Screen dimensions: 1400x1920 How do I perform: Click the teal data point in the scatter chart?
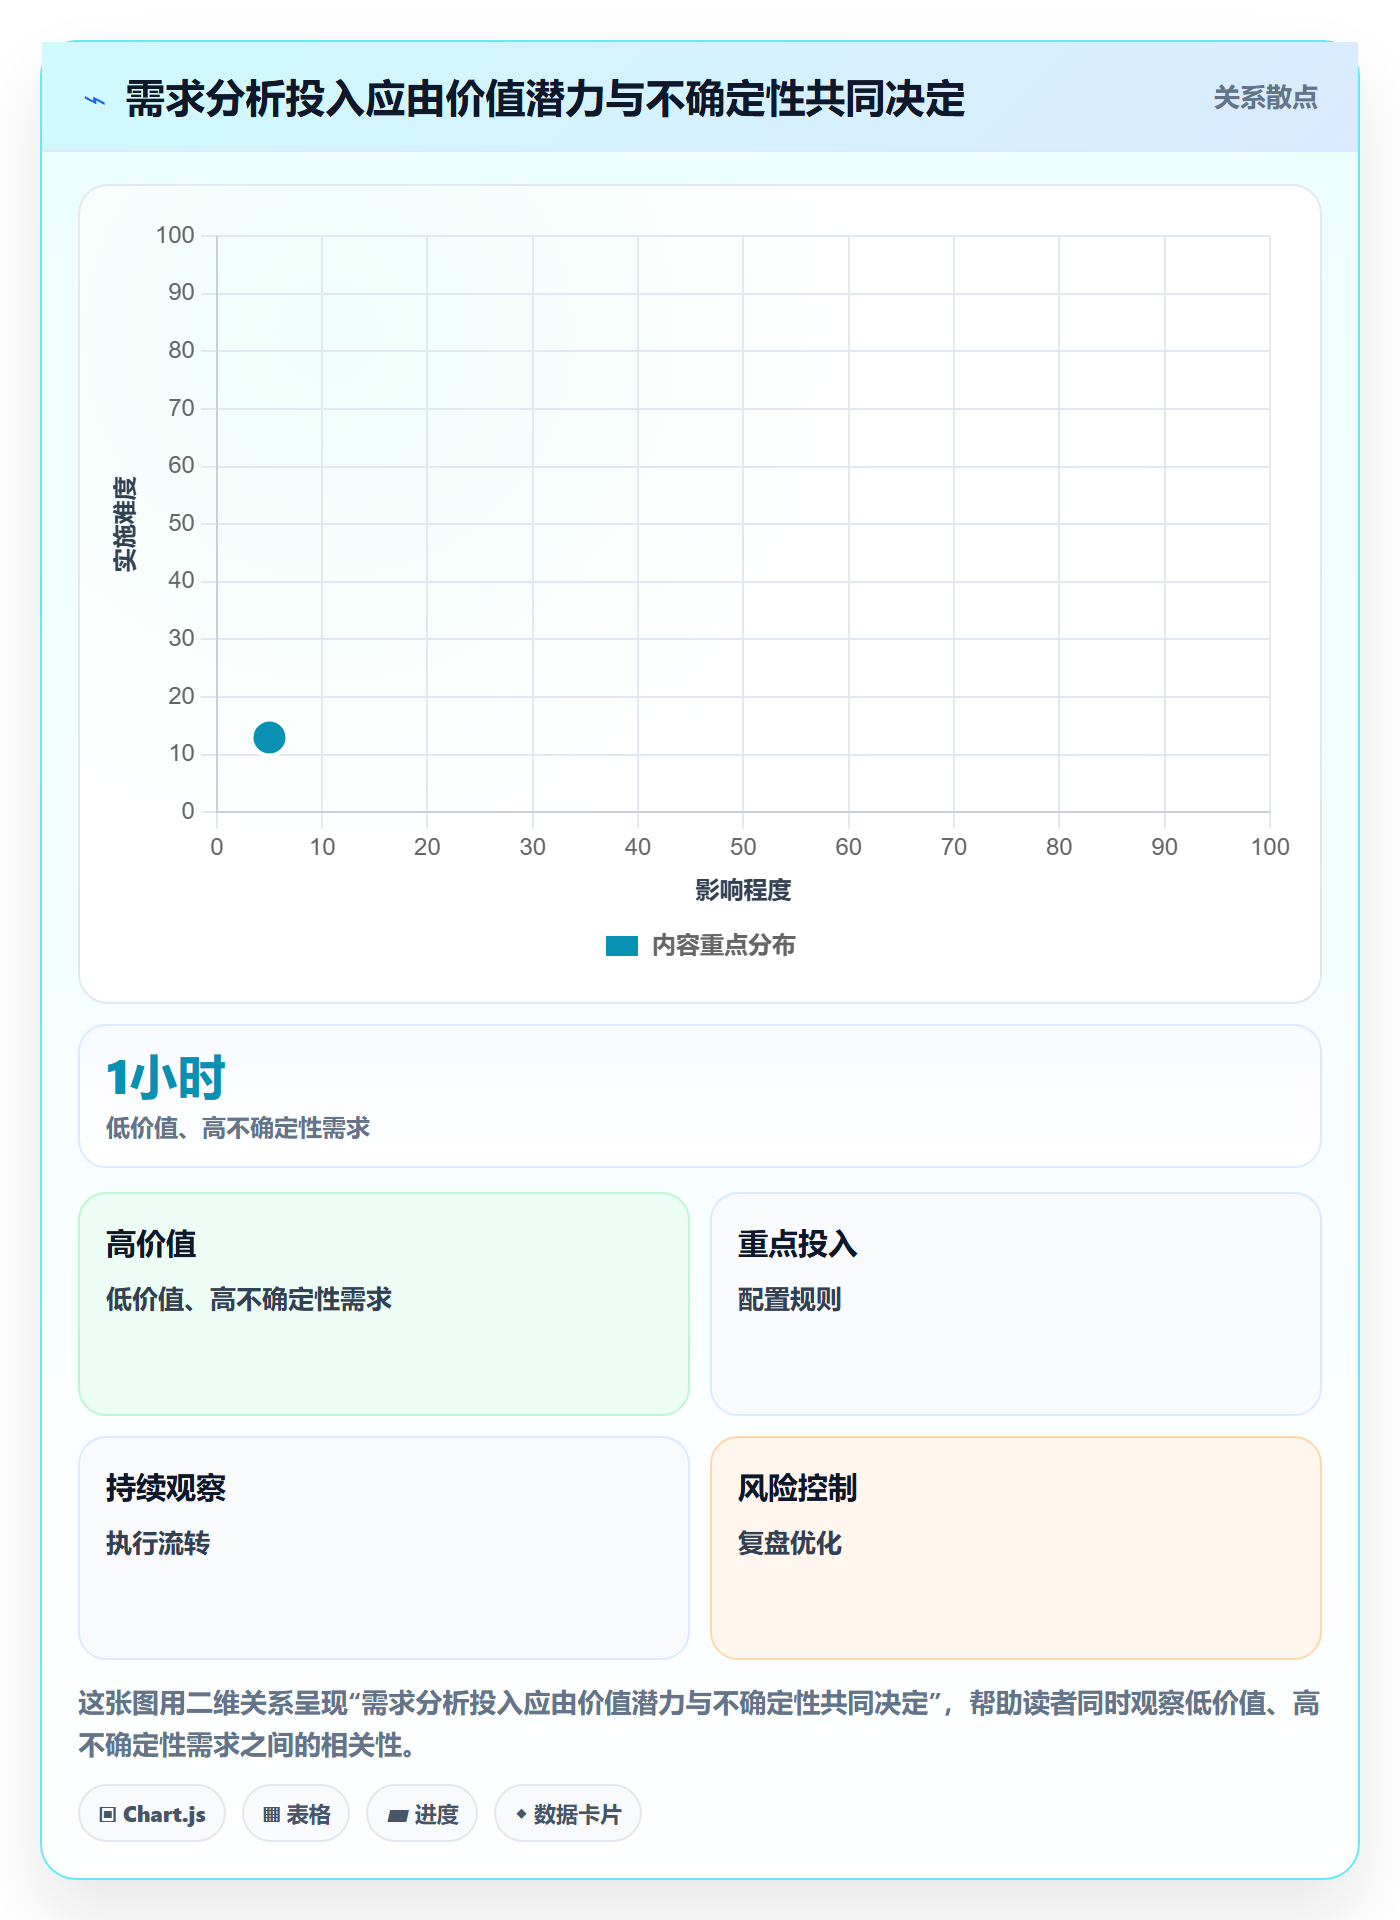click(x=269, y=738)
